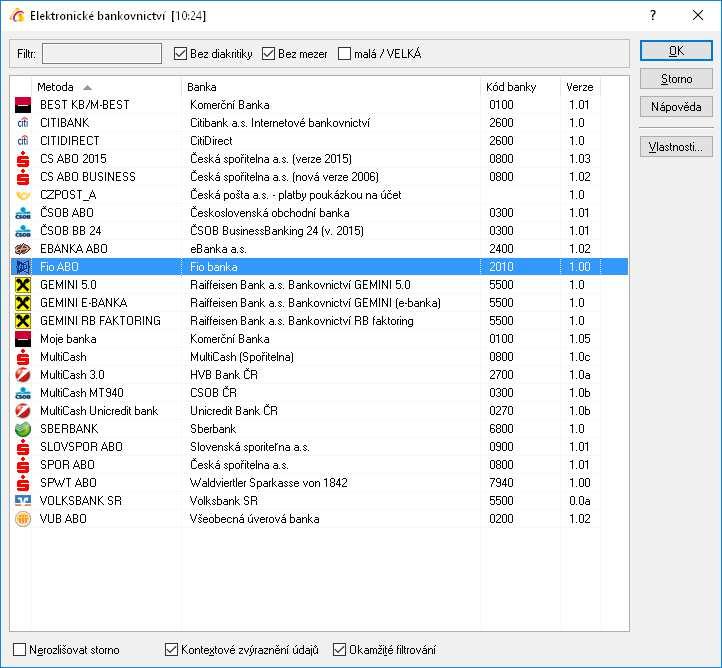This screenshot has height=668, width=722.
Task: Confirm selection with the OK button
Action: 676,51
